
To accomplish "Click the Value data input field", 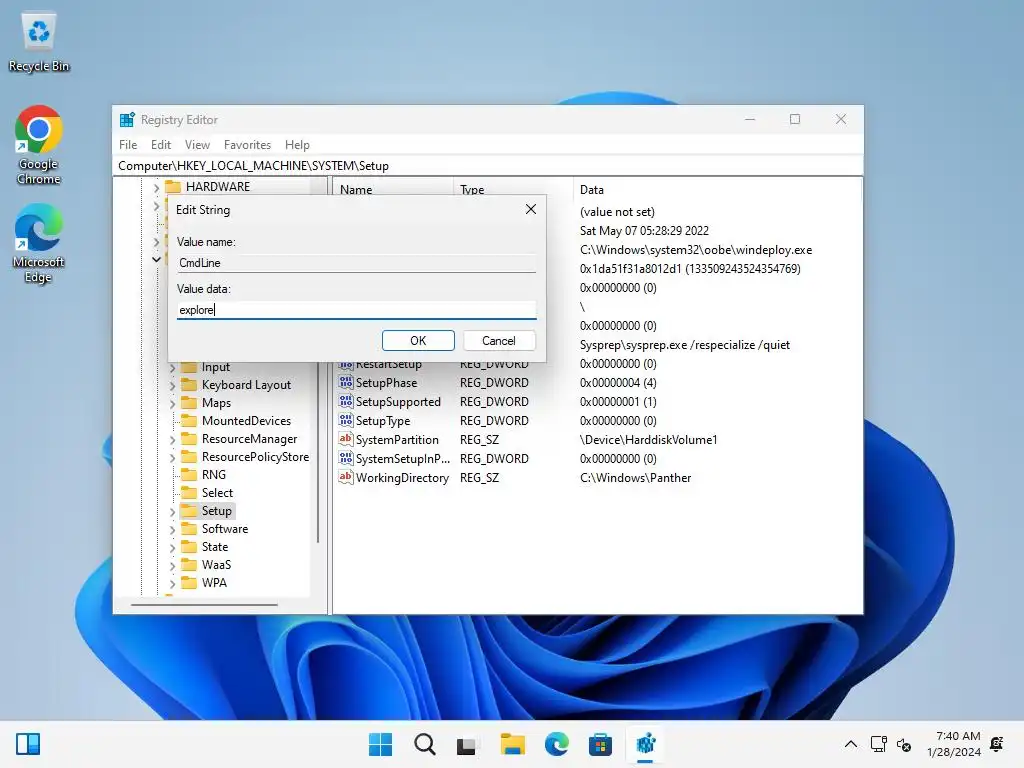I will tap(357, 310).
